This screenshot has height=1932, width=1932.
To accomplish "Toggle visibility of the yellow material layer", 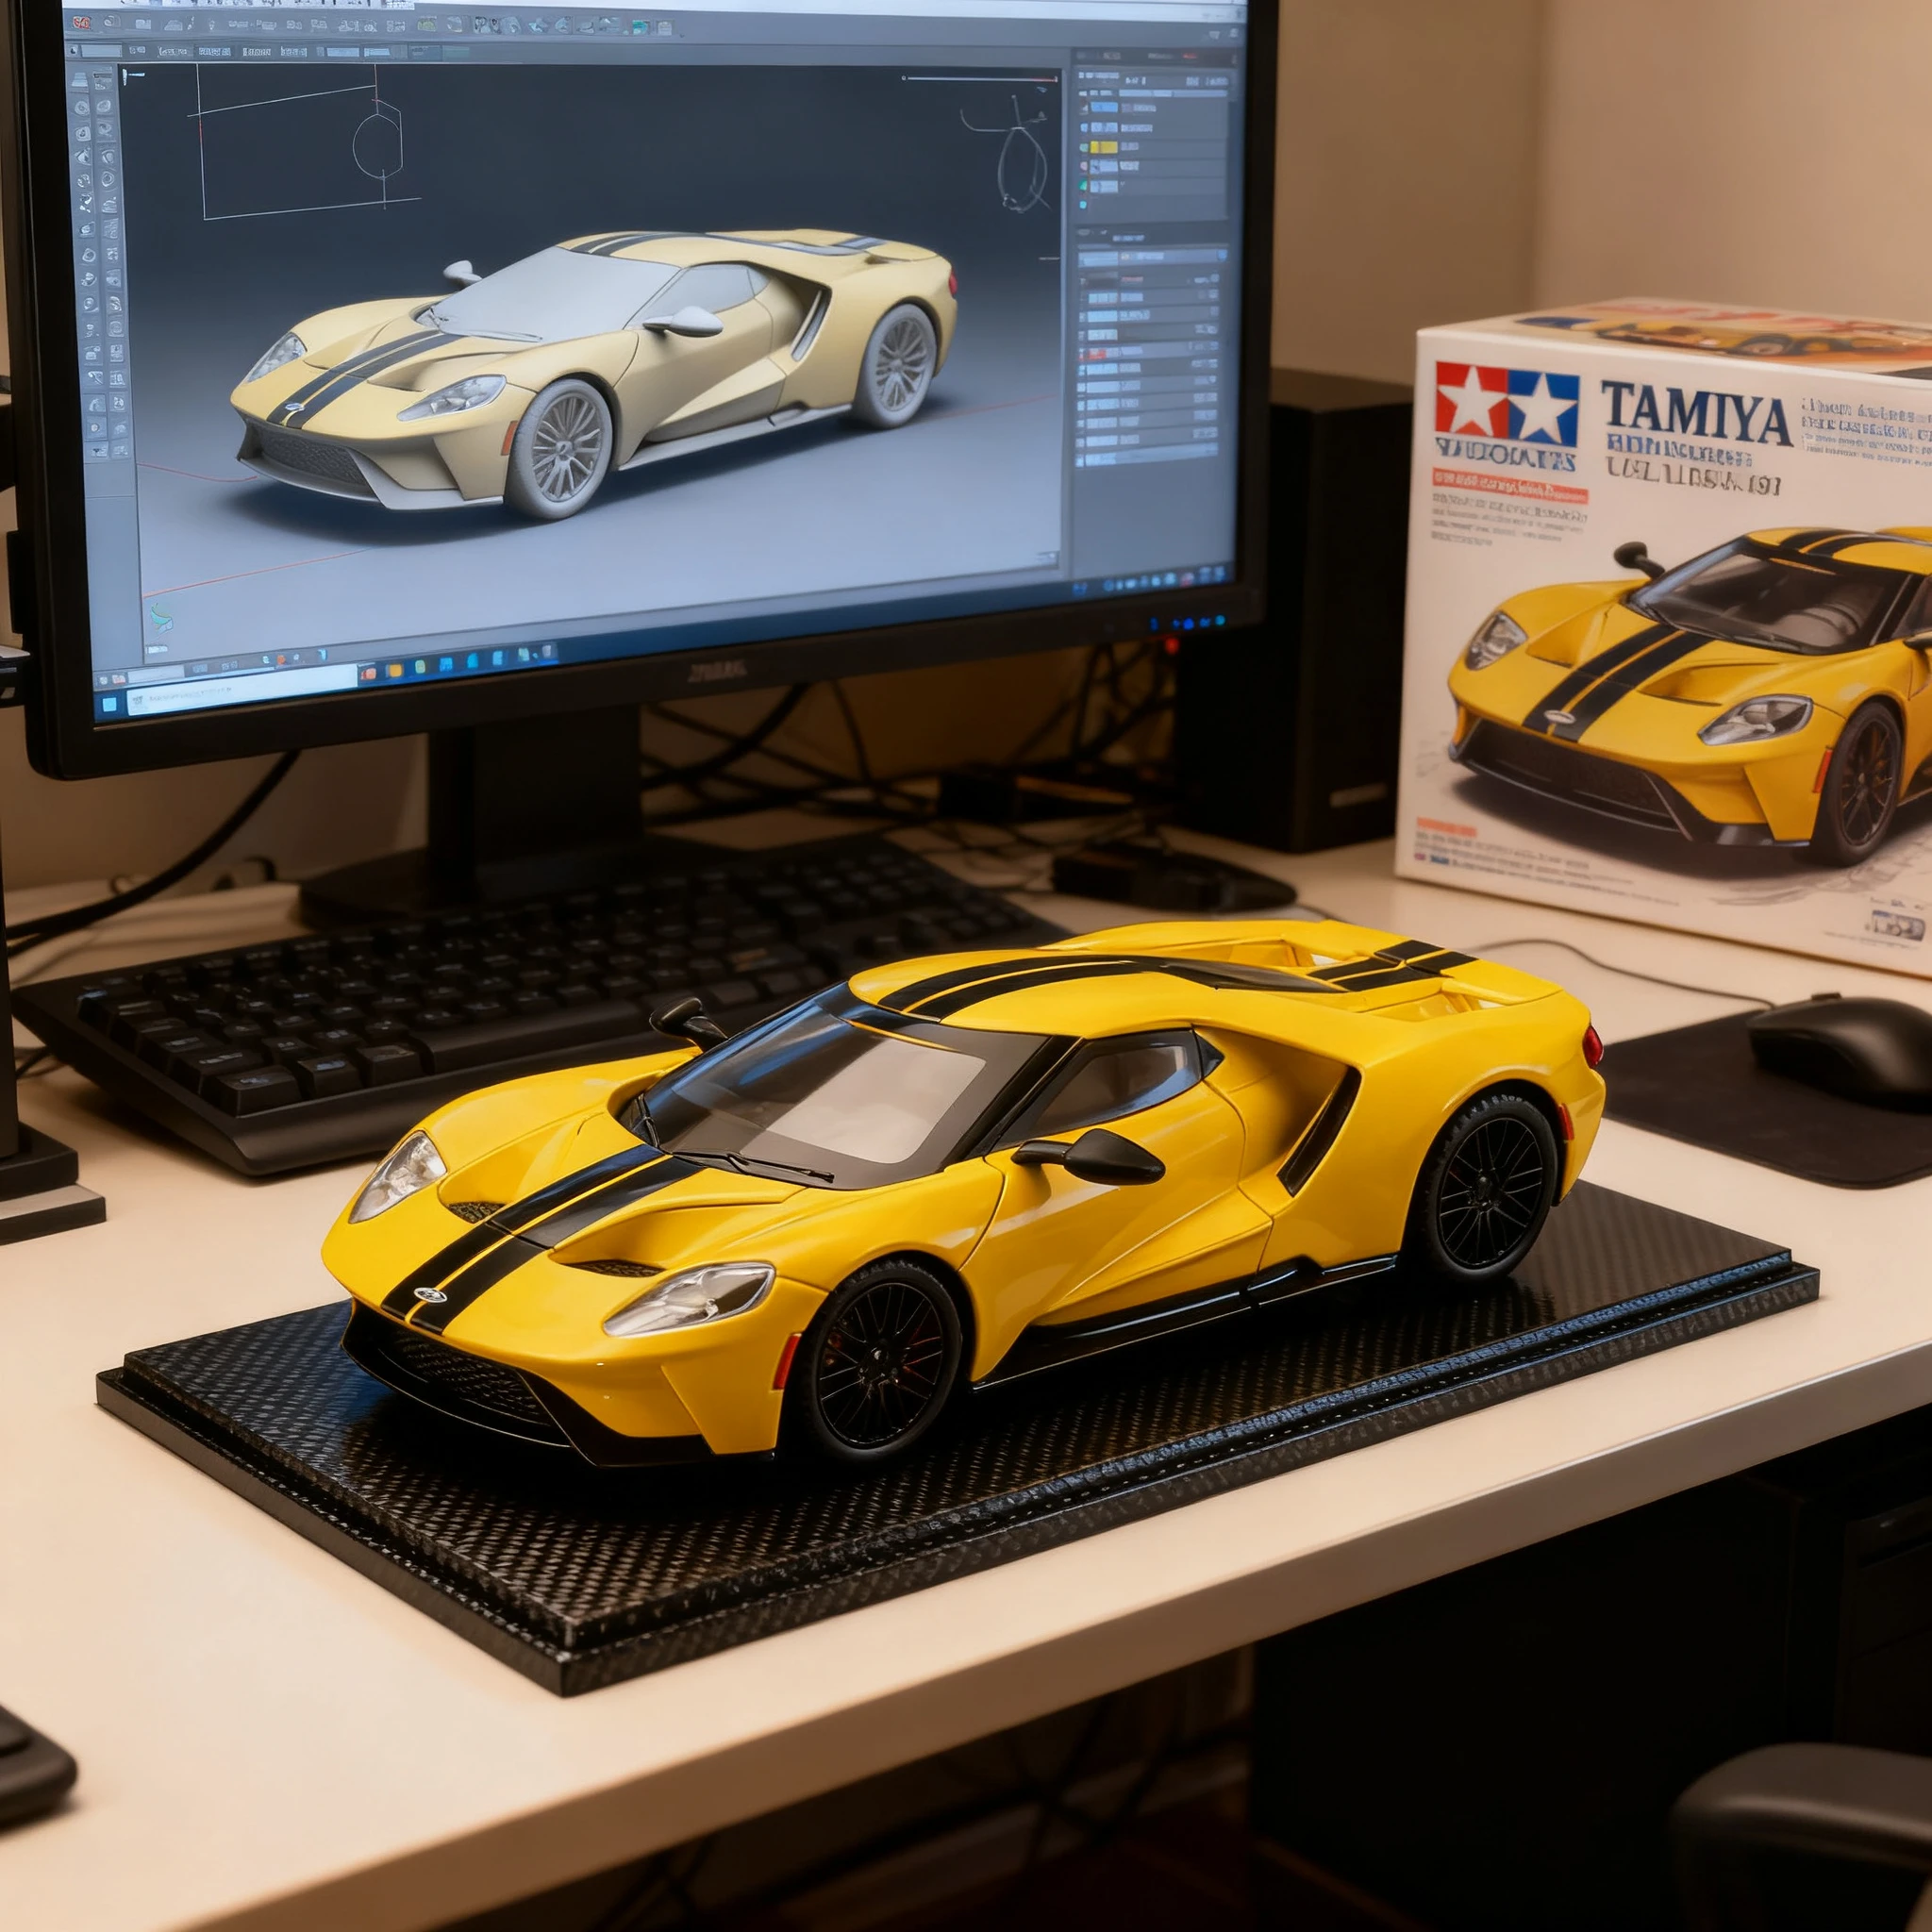I will tap(1082, 147).
